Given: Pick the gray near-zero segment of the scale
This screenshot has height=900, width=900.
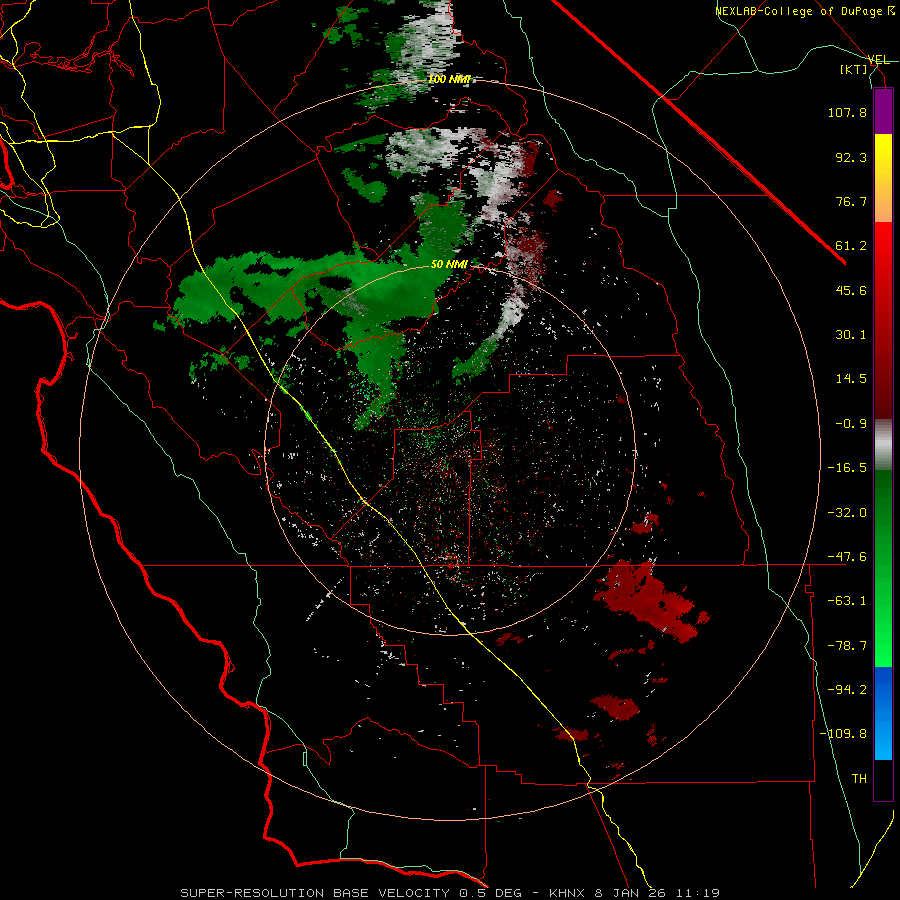Looking at the screenshot, I should point(883,445).
